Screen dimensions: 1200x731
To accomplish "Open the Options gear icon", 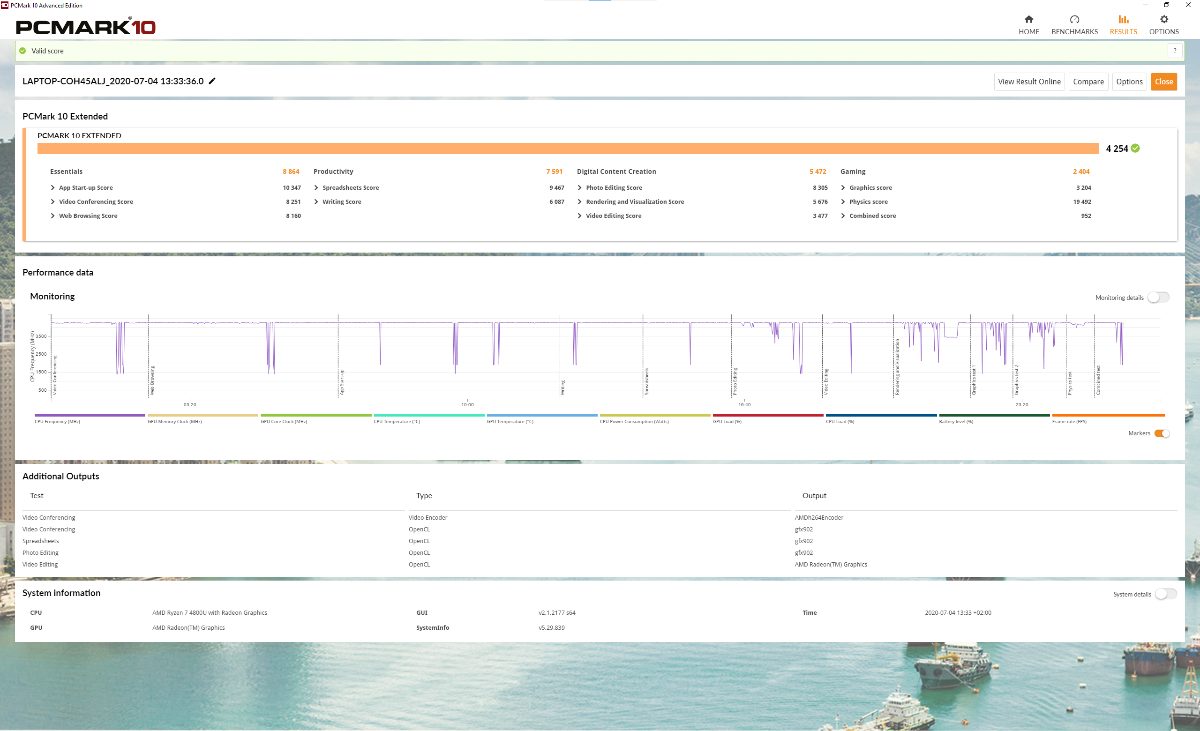I will (1164, 19).
